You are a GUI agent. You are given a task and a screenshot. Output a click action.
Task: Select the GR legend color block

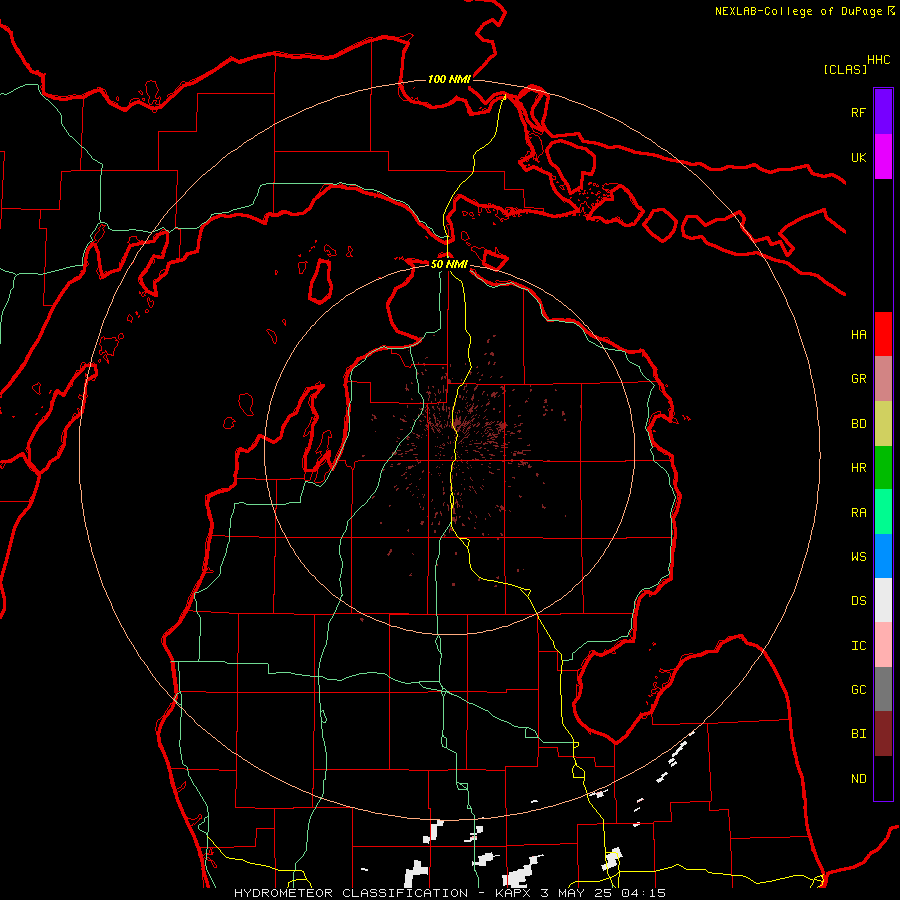[x=883, y=379]
